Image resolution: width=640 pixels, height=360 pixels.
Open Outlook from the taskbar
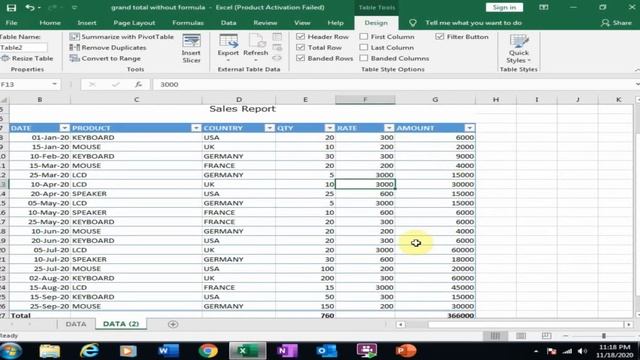coord(327,351)
